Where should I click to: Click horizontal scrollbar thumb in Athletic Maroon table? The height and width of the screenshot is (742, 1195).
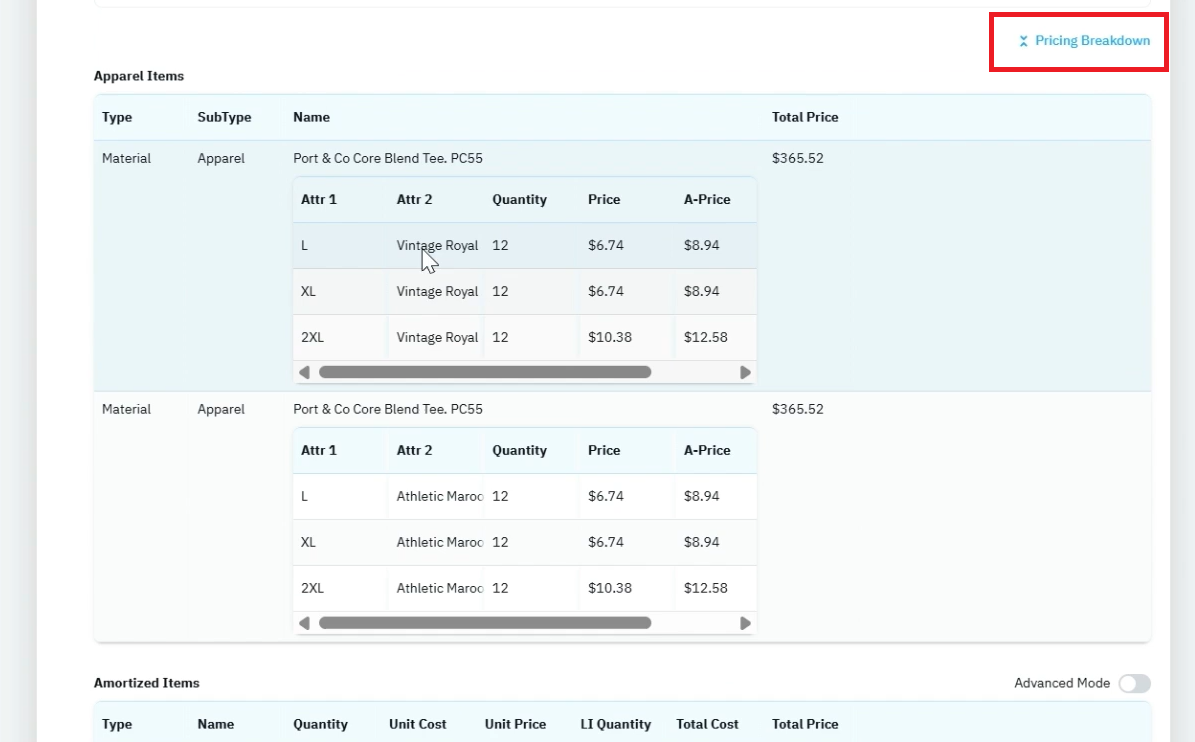pos(485,623)
